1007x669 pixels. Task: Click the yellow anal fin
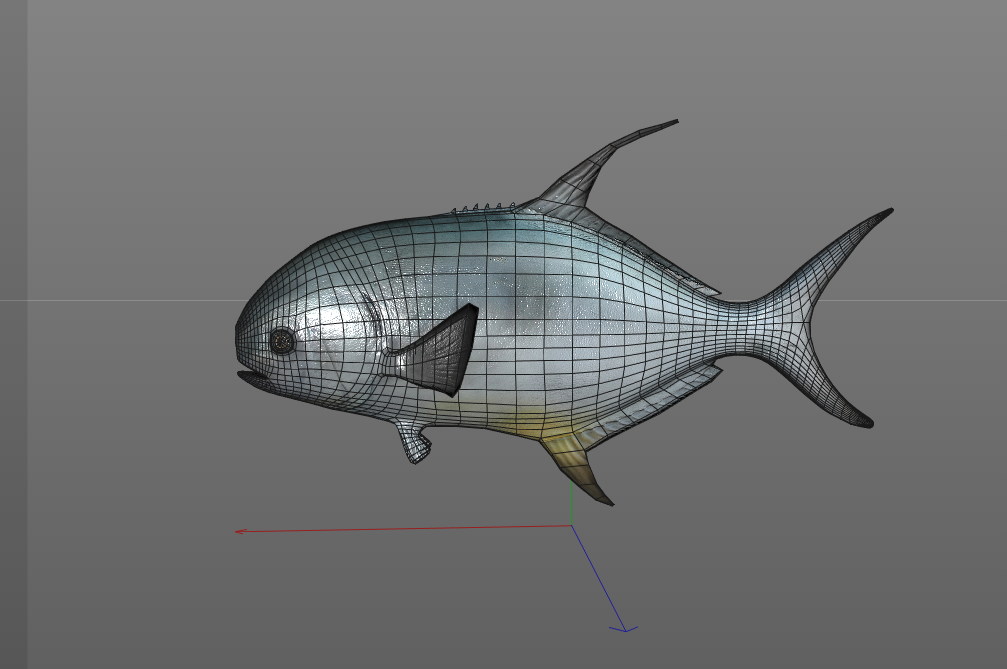coord(578,469)
